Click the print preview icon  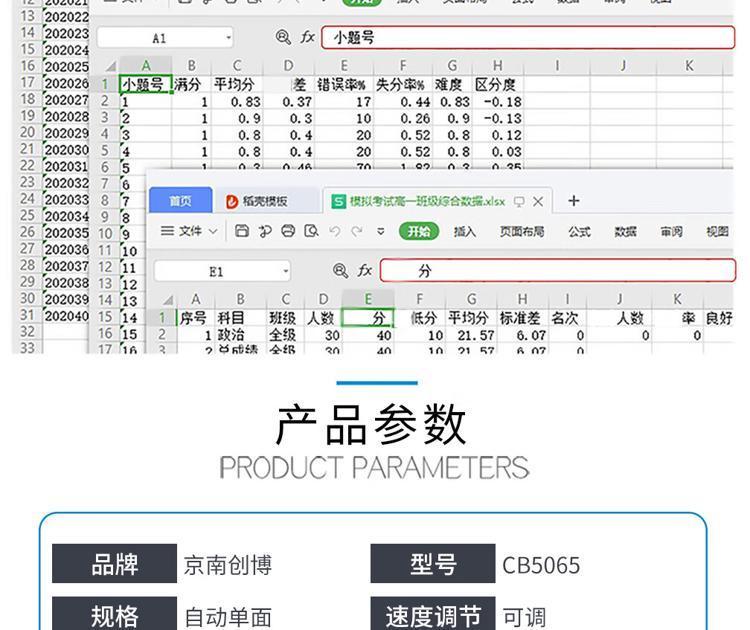pyautogui.click(x=311, y=232)
